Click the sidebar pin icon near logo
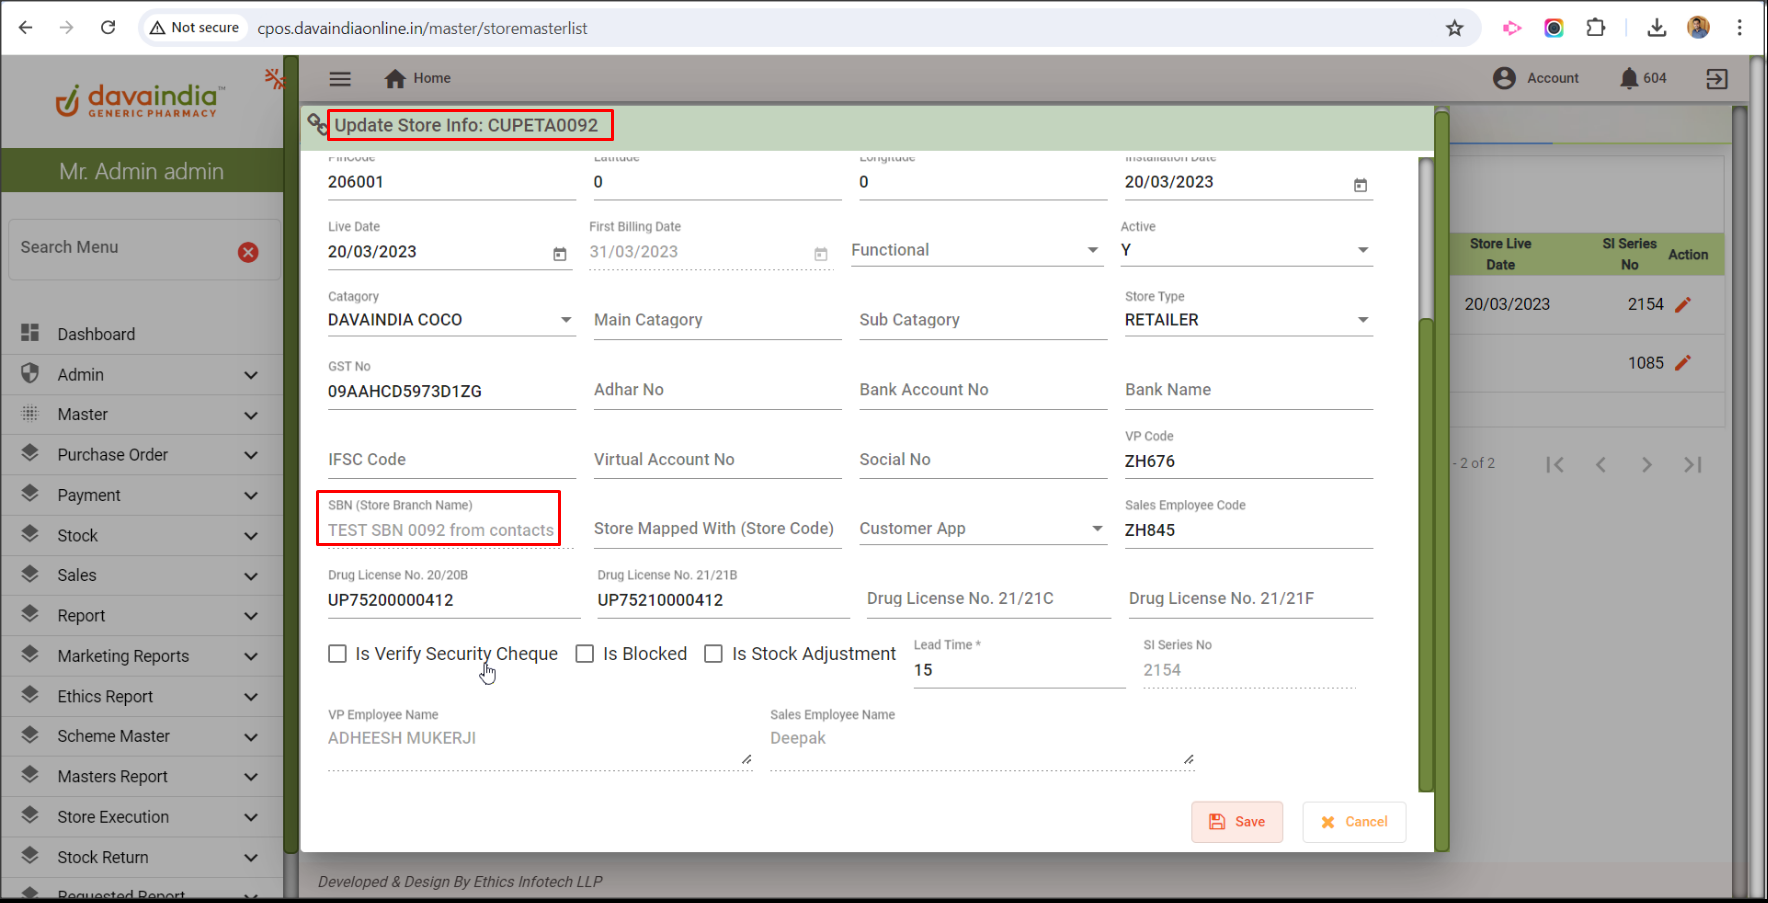Image resolution: width=1768 pixels, height=903 pixels. click(x=274, y=78)
